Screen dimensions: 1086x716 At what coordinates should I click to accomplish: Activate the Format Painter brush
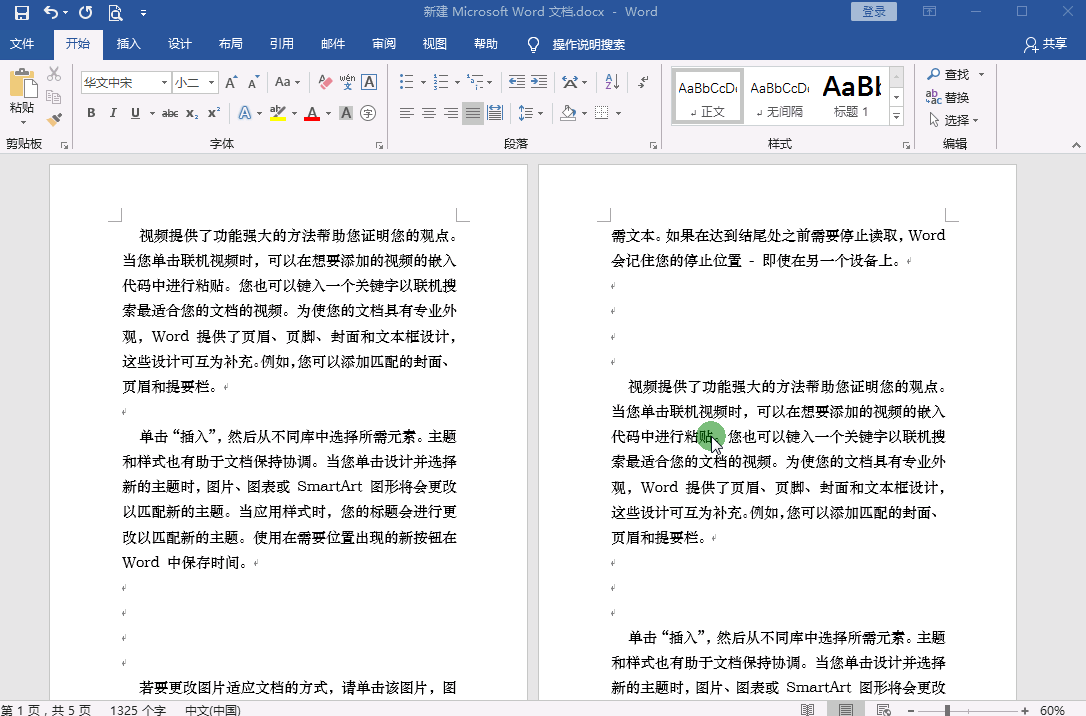pyautogui.click(x=54, y=120)
